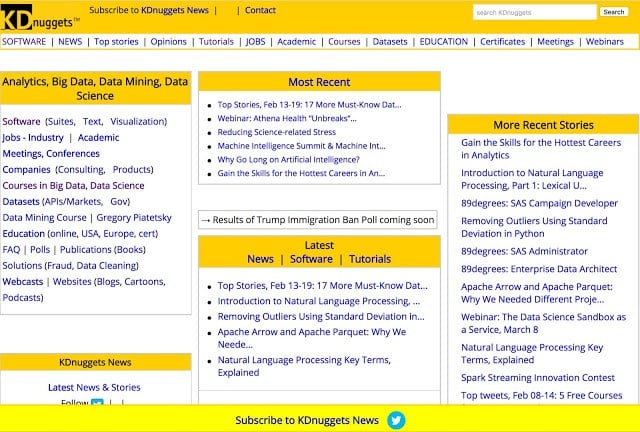Viewport: 640px width, 432px height.
Task: Click the FAQ link
Action: tap(11, 249)
